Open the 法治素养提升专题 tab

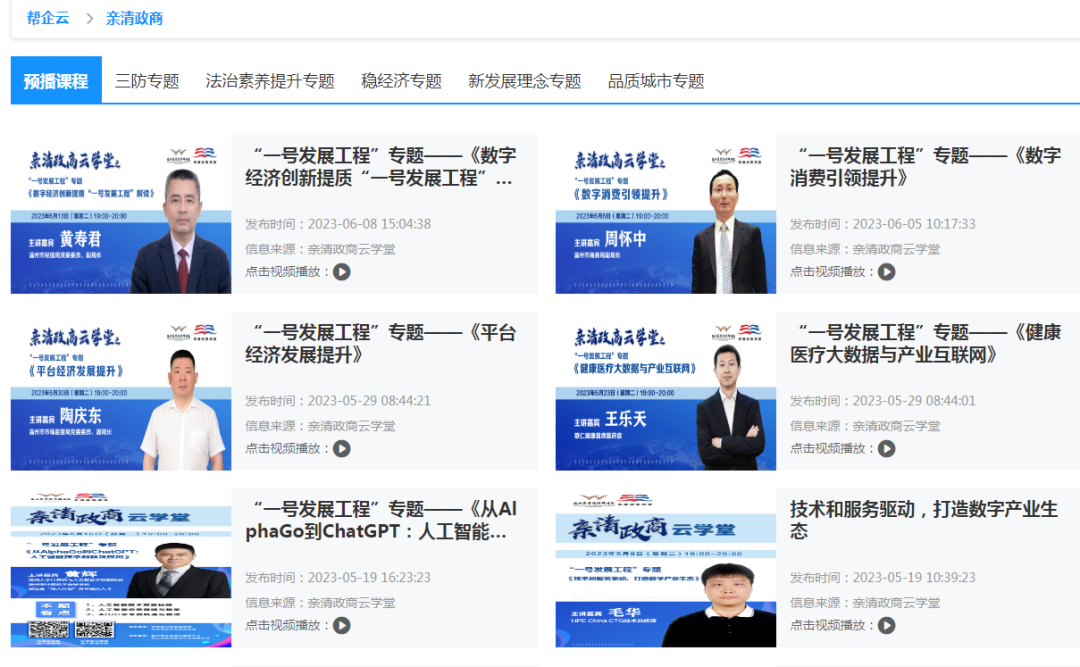pos(270,81)
